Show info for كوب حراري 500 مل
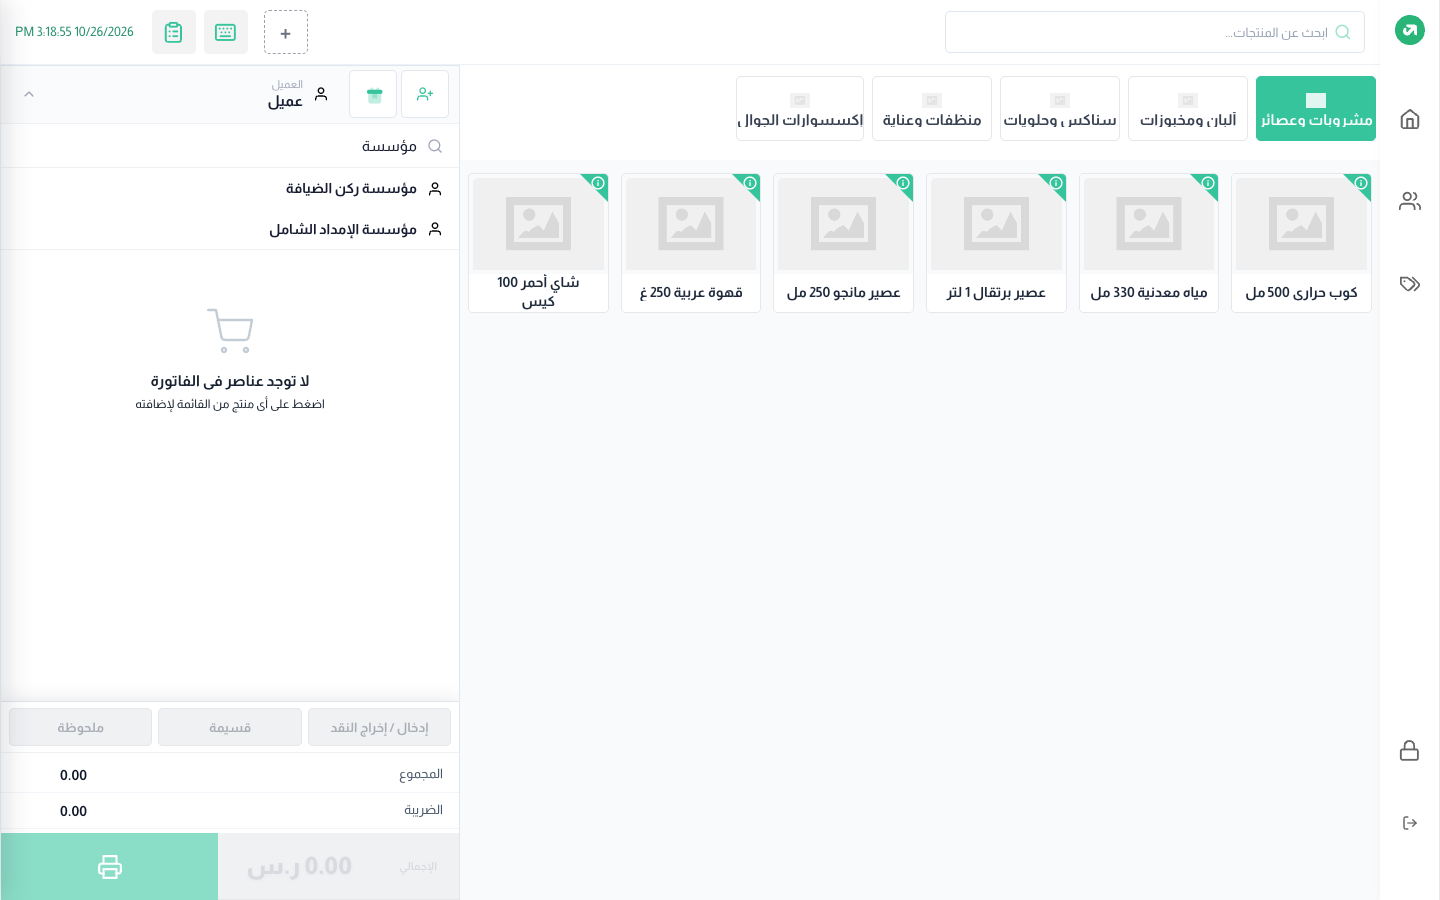Image resolution: width=1440 pixels, height=900 pixels. [x=1361, y=183]
